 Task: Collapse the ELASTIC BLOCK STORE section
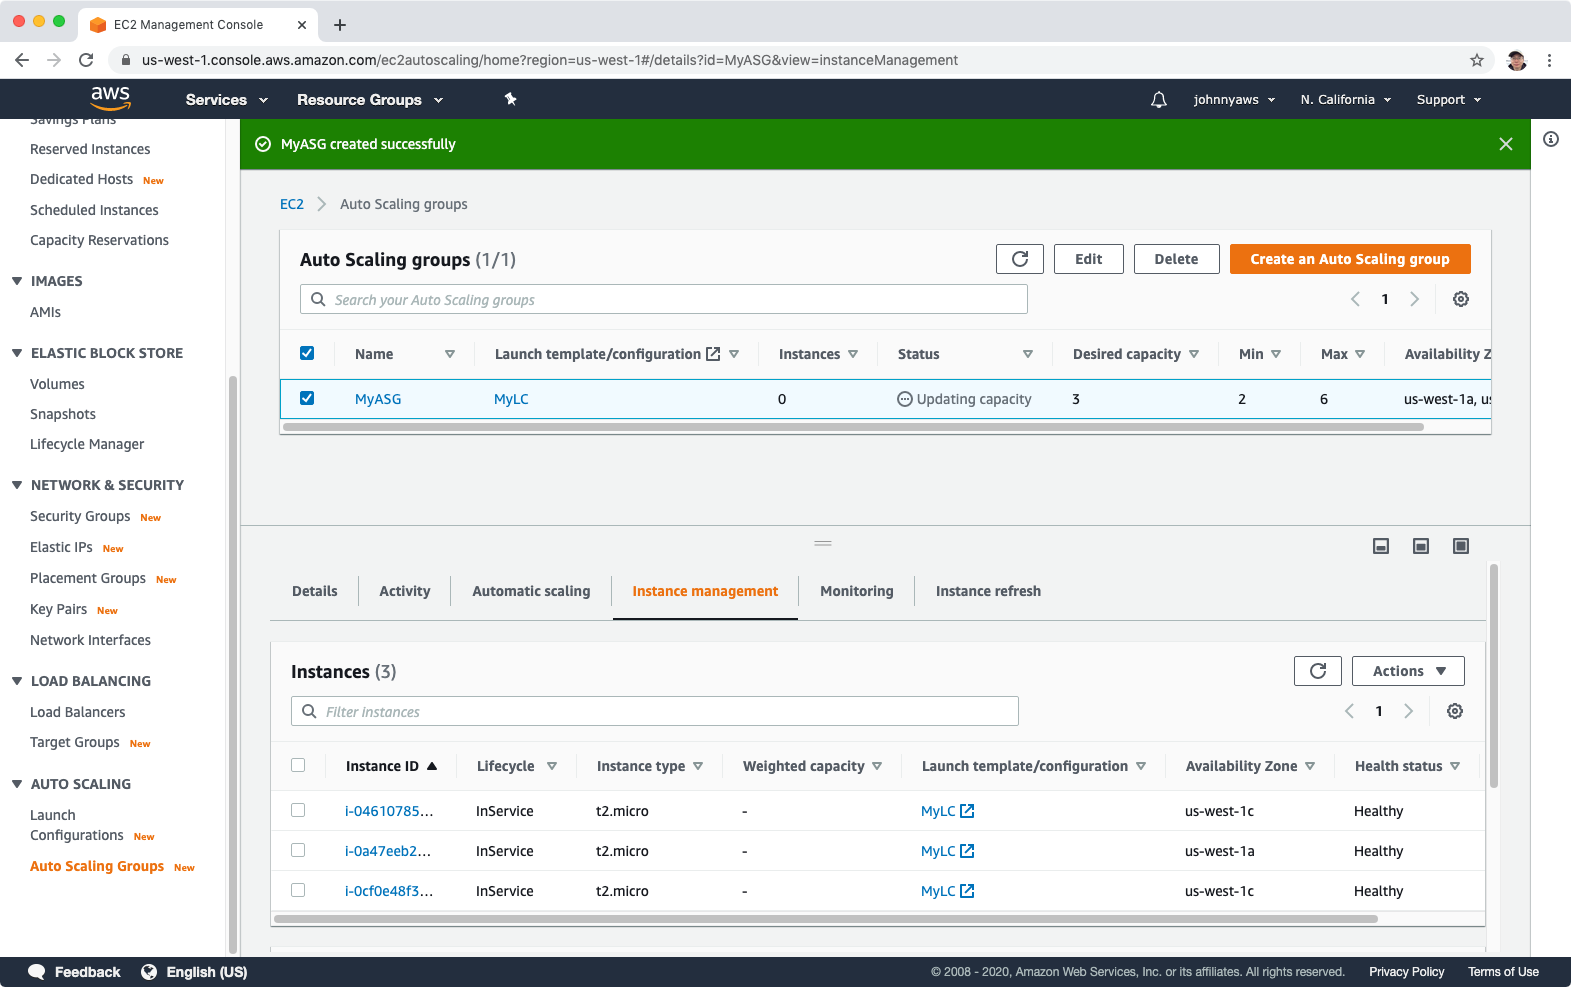pos(17,353)
